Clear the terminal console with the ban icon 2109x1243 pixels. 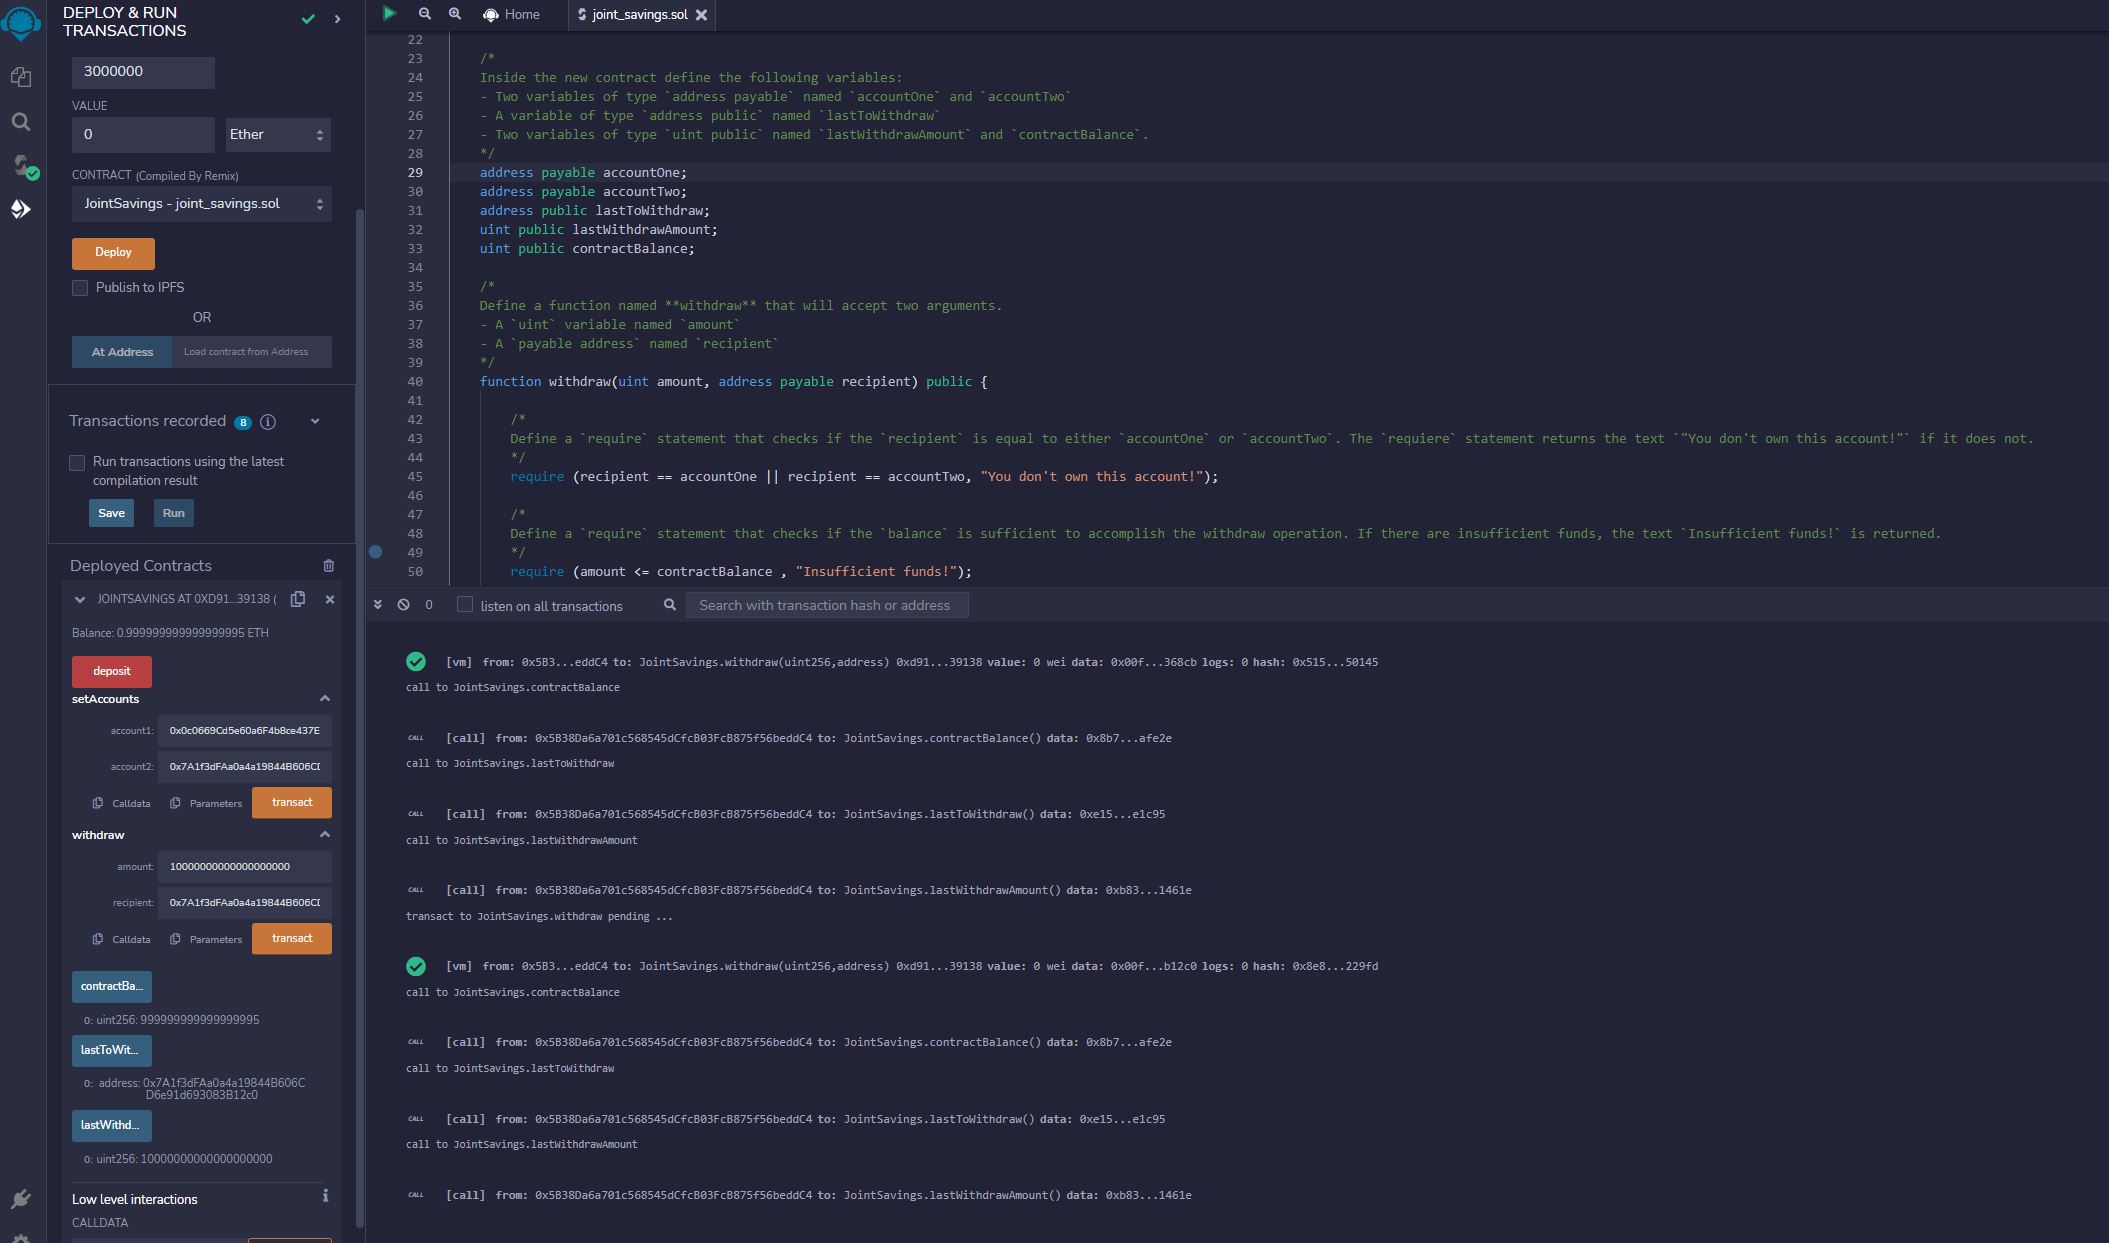(x=404, y=604)
